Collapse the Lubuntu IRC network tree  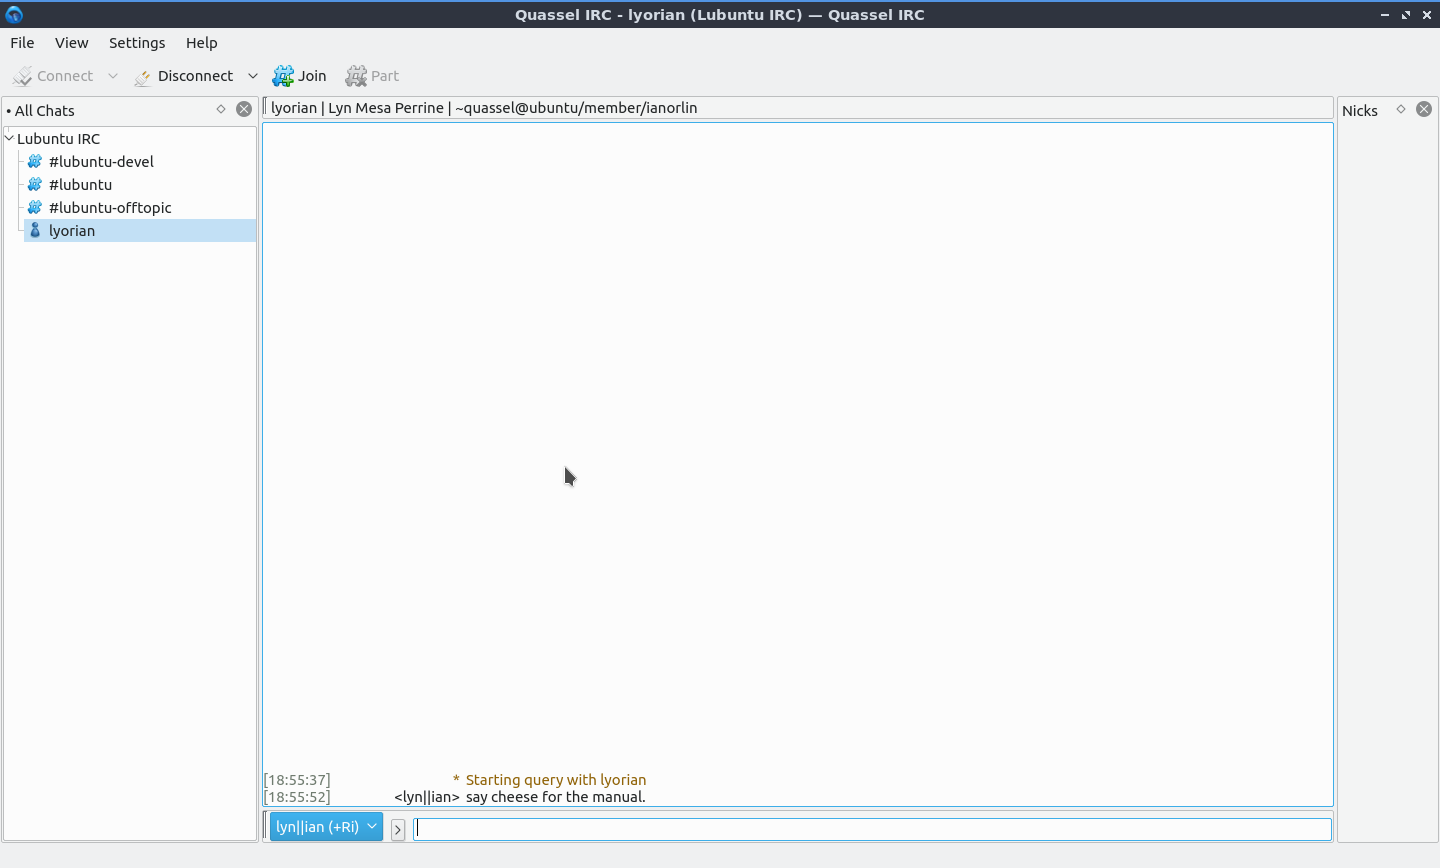point(9,138)
